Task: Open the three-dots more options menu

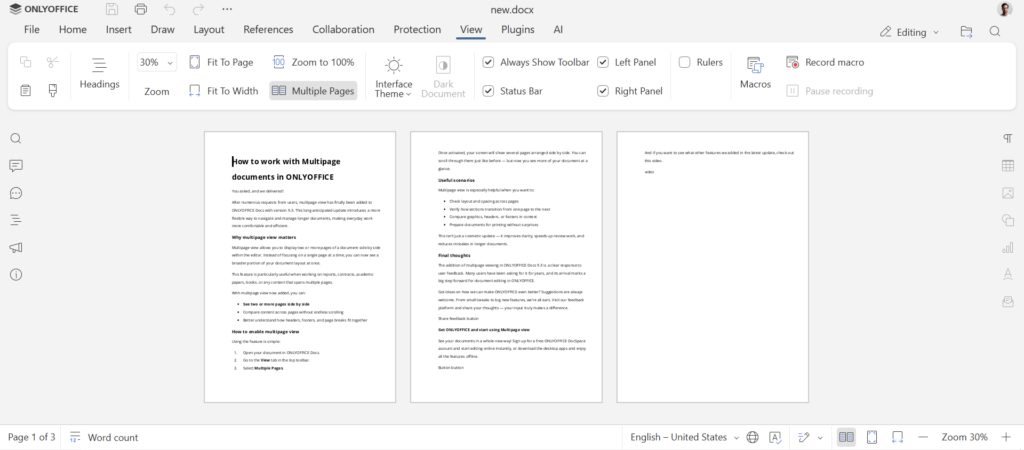Action: pos(227,9)
